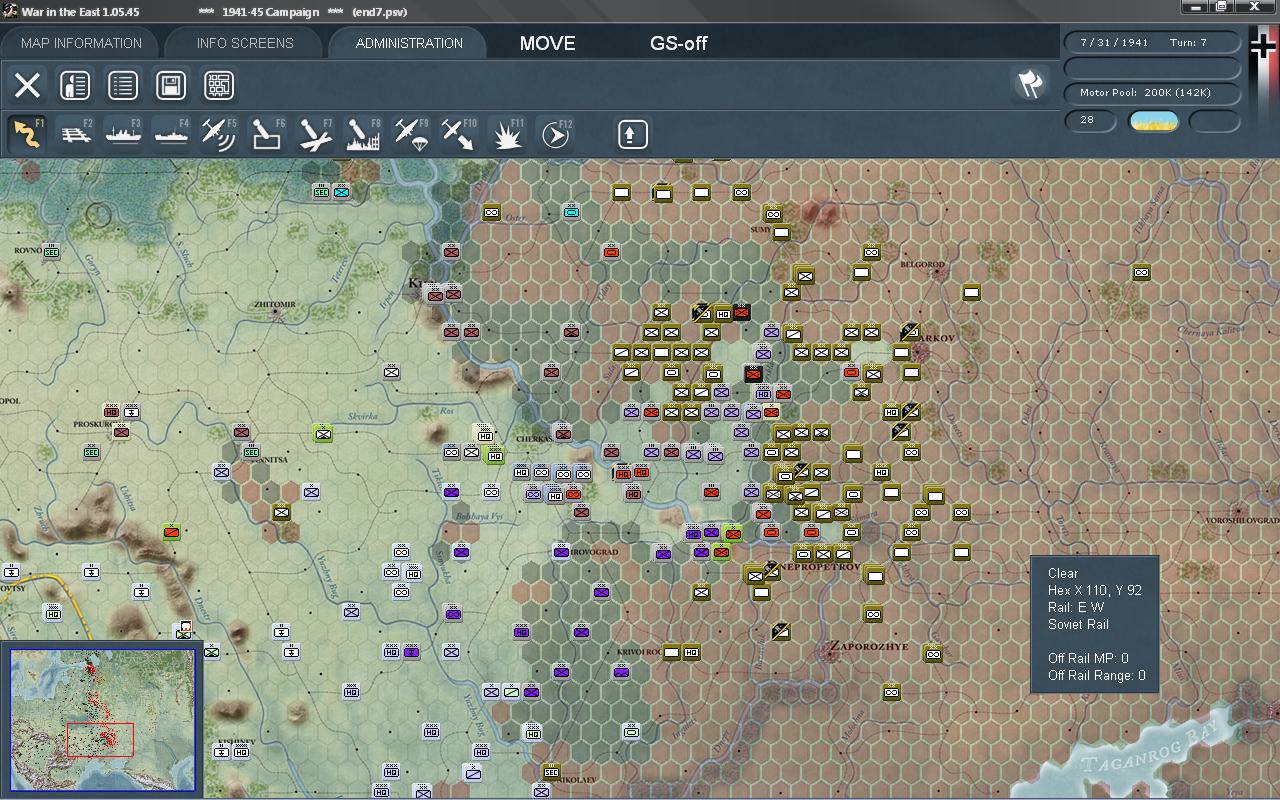Screen dimensions: 1280x800
Task: Click 'Off Rail Range: 0' in tooltip
Action: coord(1097,675)
